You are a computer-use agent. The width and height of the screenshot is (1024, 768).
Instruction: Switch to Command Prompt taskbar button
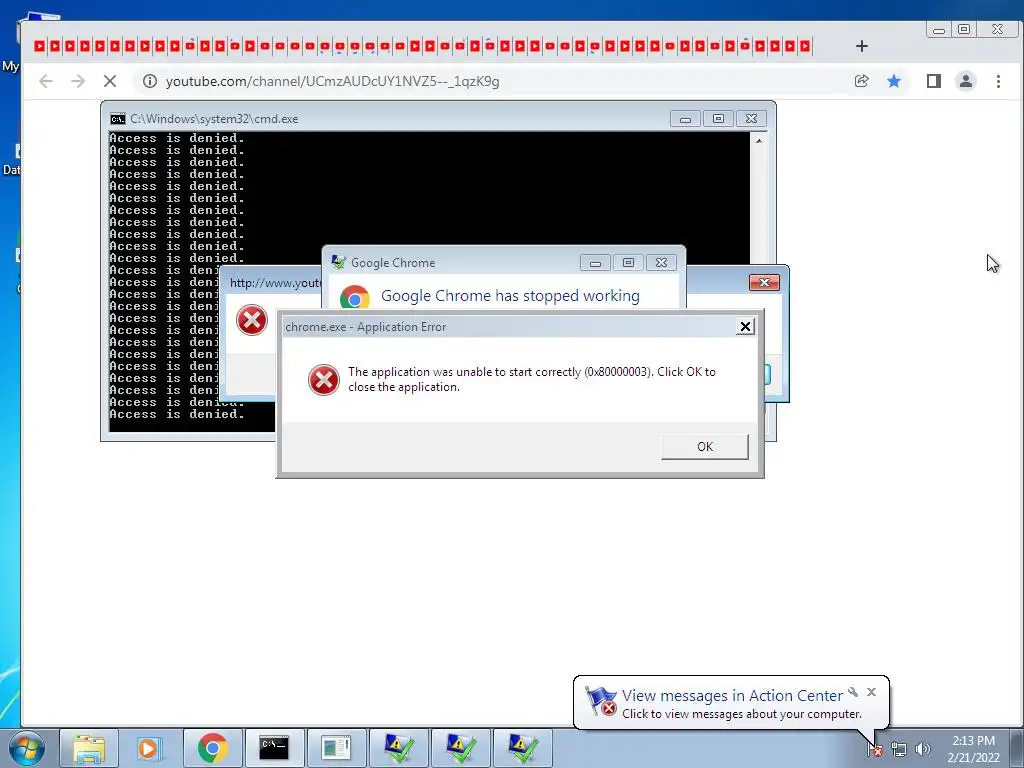click(x=274, y=748)
